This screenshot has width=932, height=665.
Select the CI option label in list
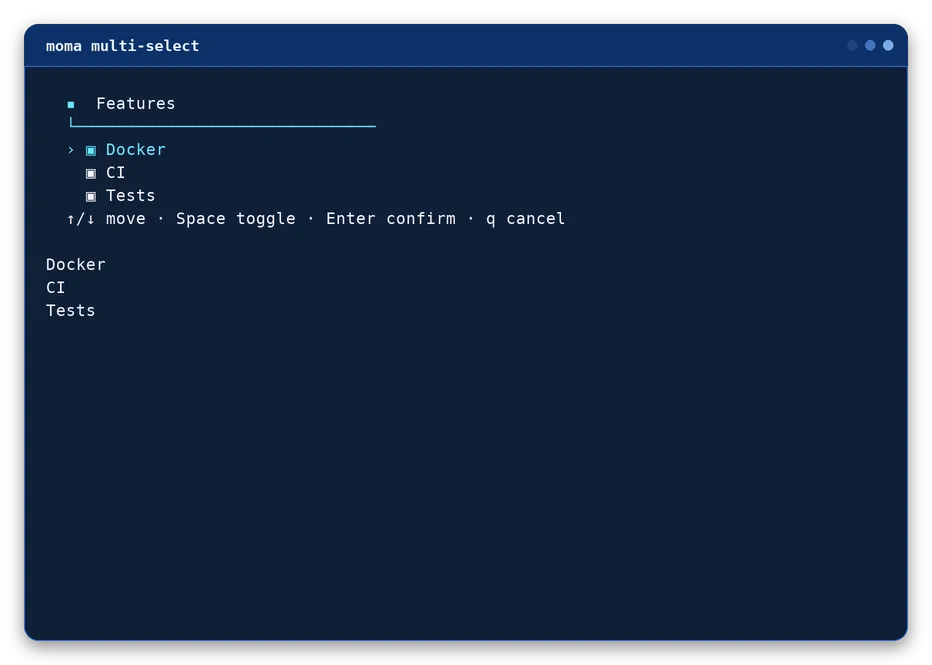(x=115, y=173)
